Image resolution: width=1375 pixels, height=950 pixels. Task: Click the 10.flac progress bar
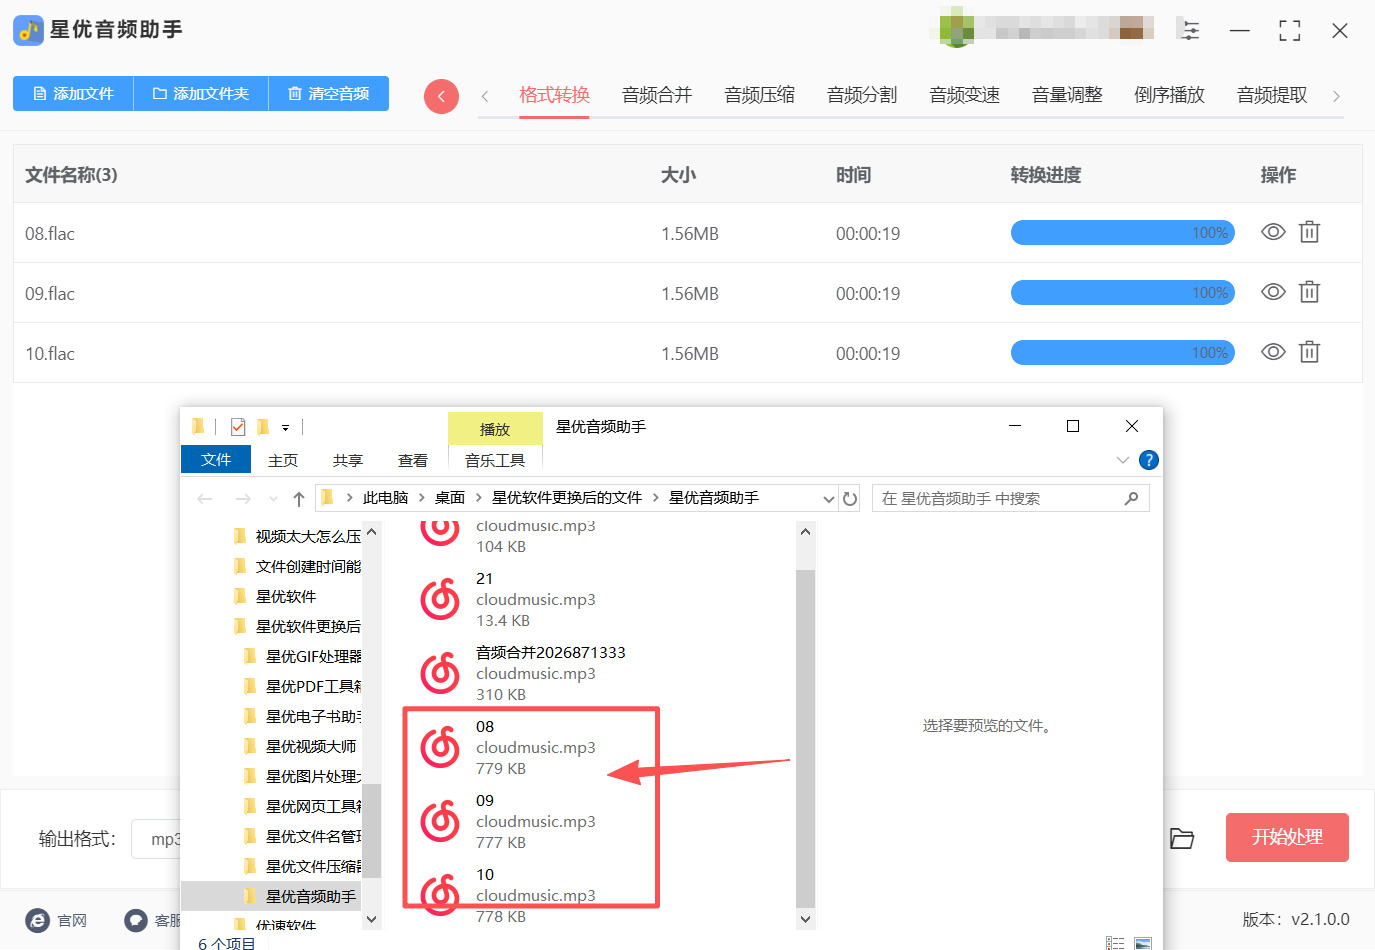coord(1123,353)
